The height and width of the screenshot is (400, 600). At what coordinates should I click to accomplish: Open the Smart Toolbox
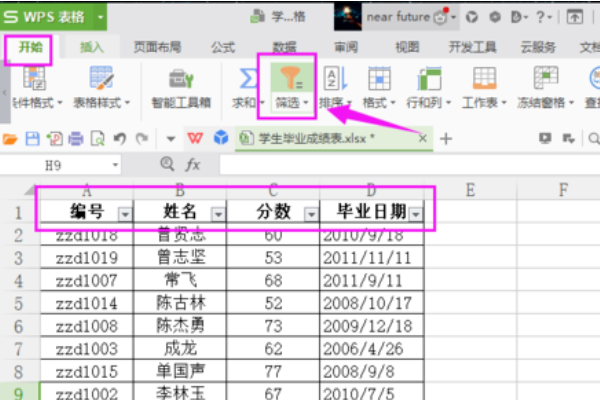pos(181,79)
